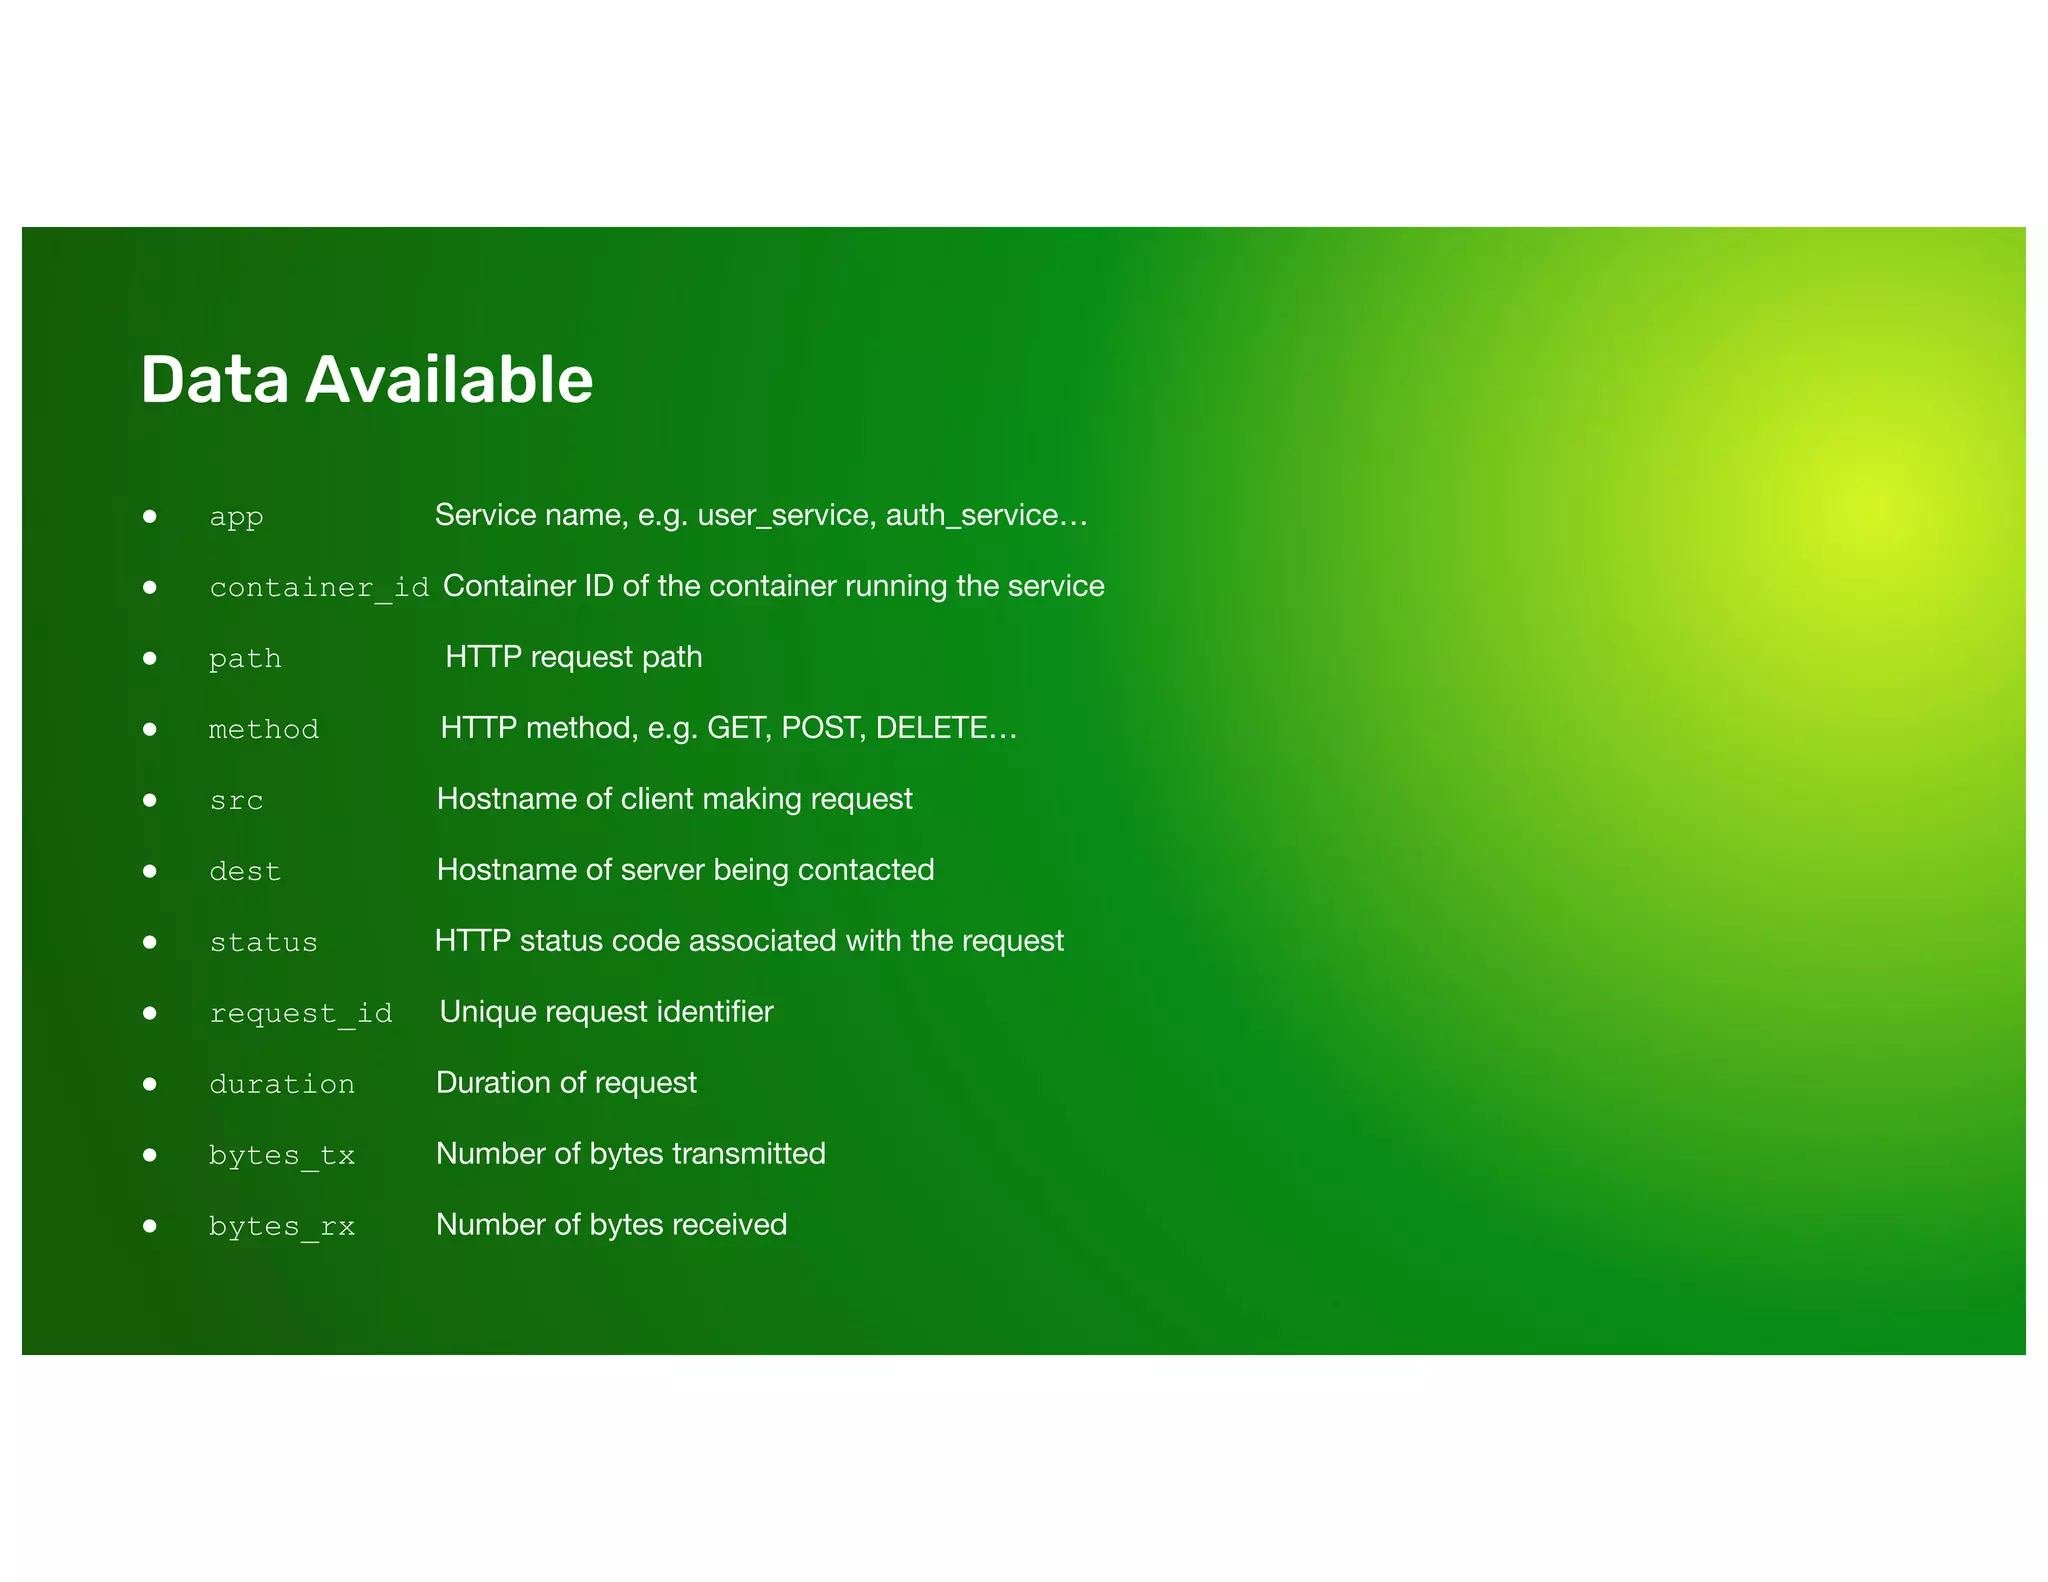Click 'Container ID of the container running the service'
2048x1582 pixels.
coord(774,586)
